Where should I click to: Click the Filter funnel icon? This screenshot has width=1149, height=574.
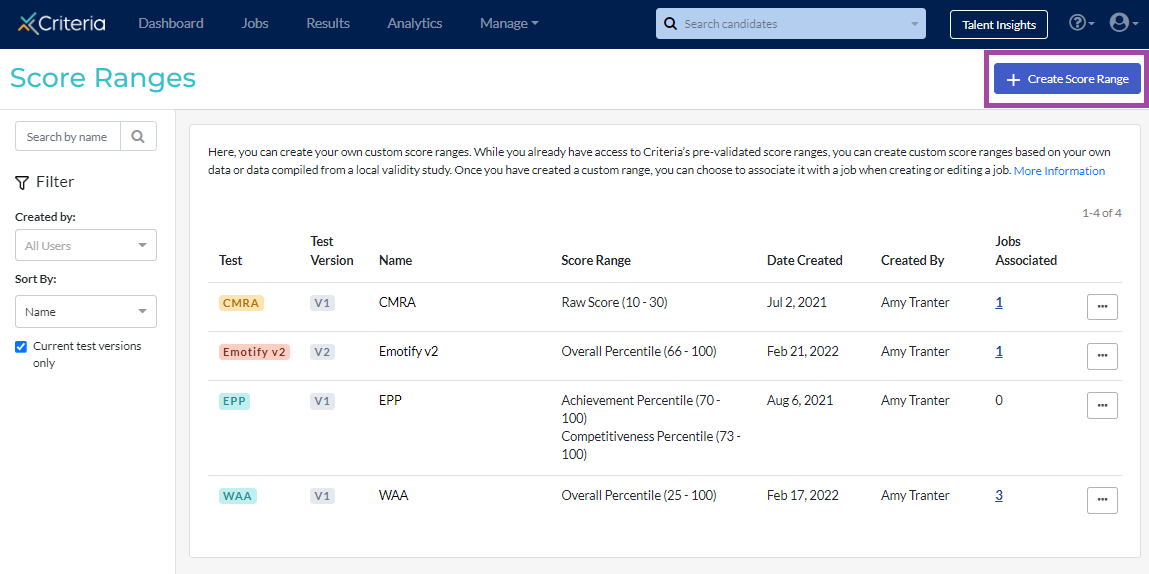(22, 183)
